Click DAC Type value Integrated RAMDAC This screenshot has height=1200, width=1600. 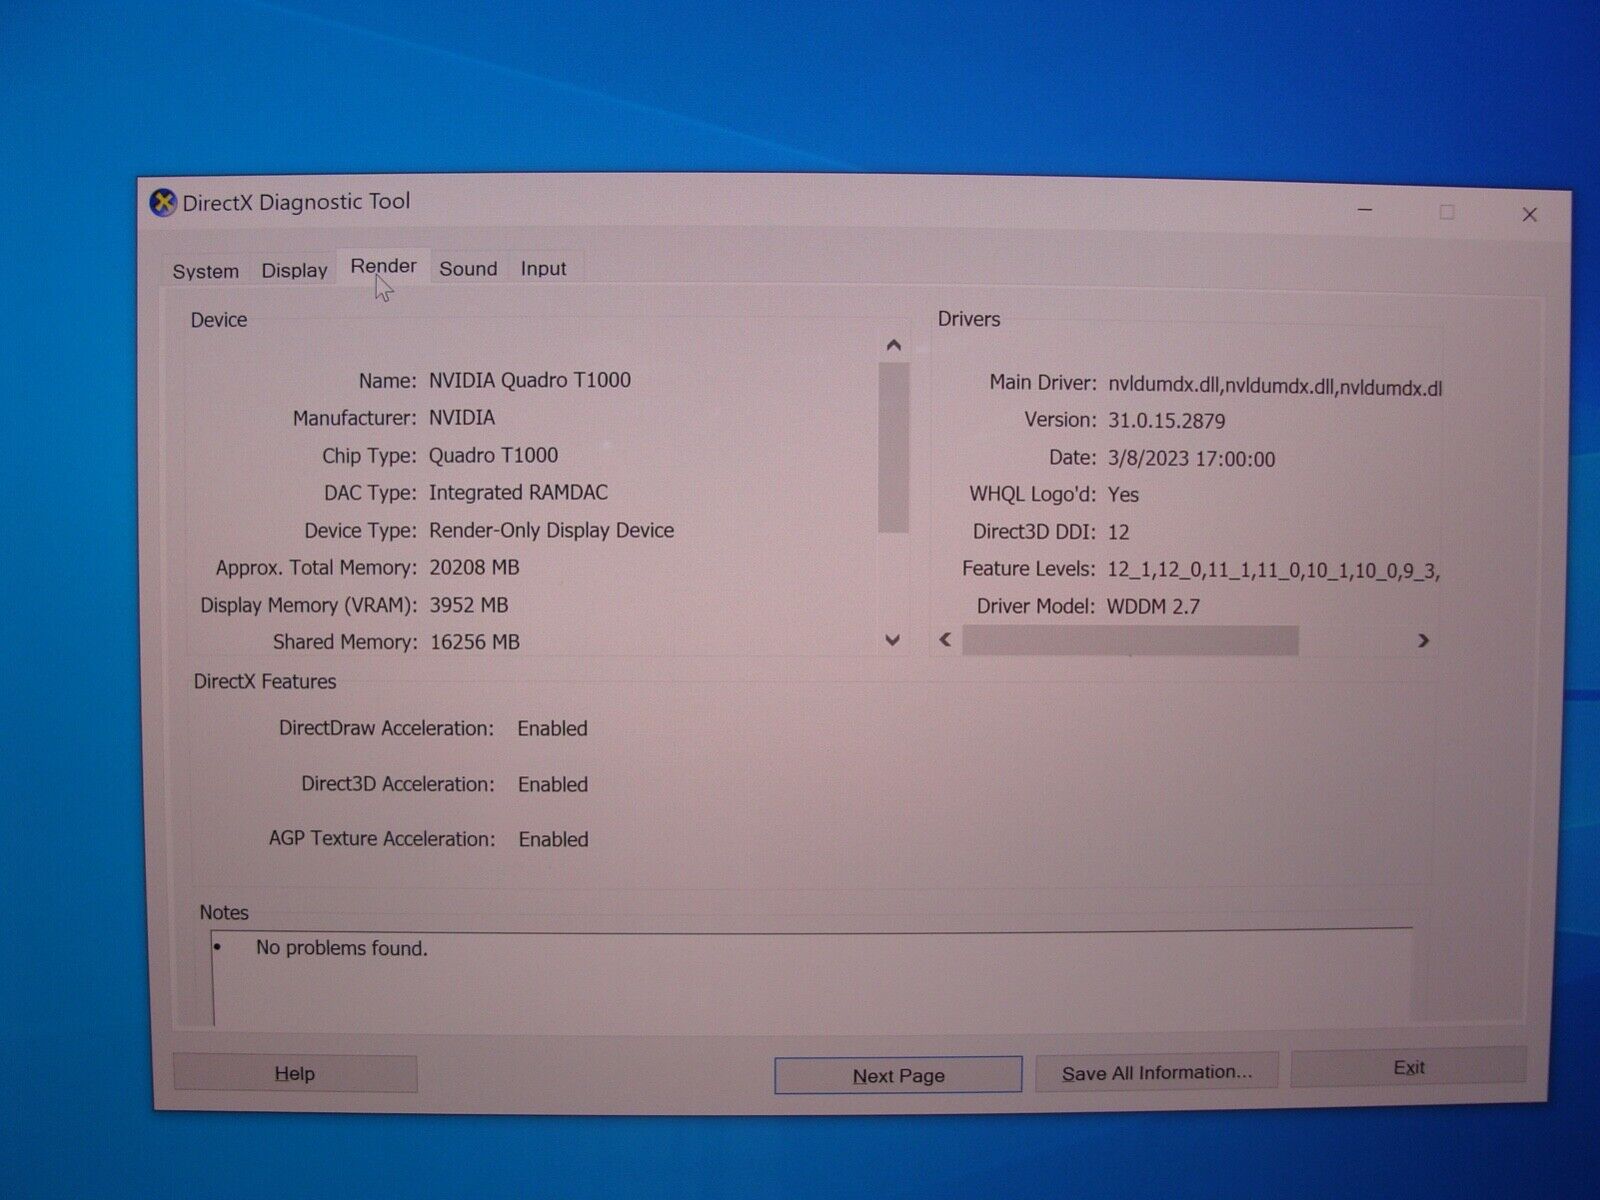[x=518, y=492]
